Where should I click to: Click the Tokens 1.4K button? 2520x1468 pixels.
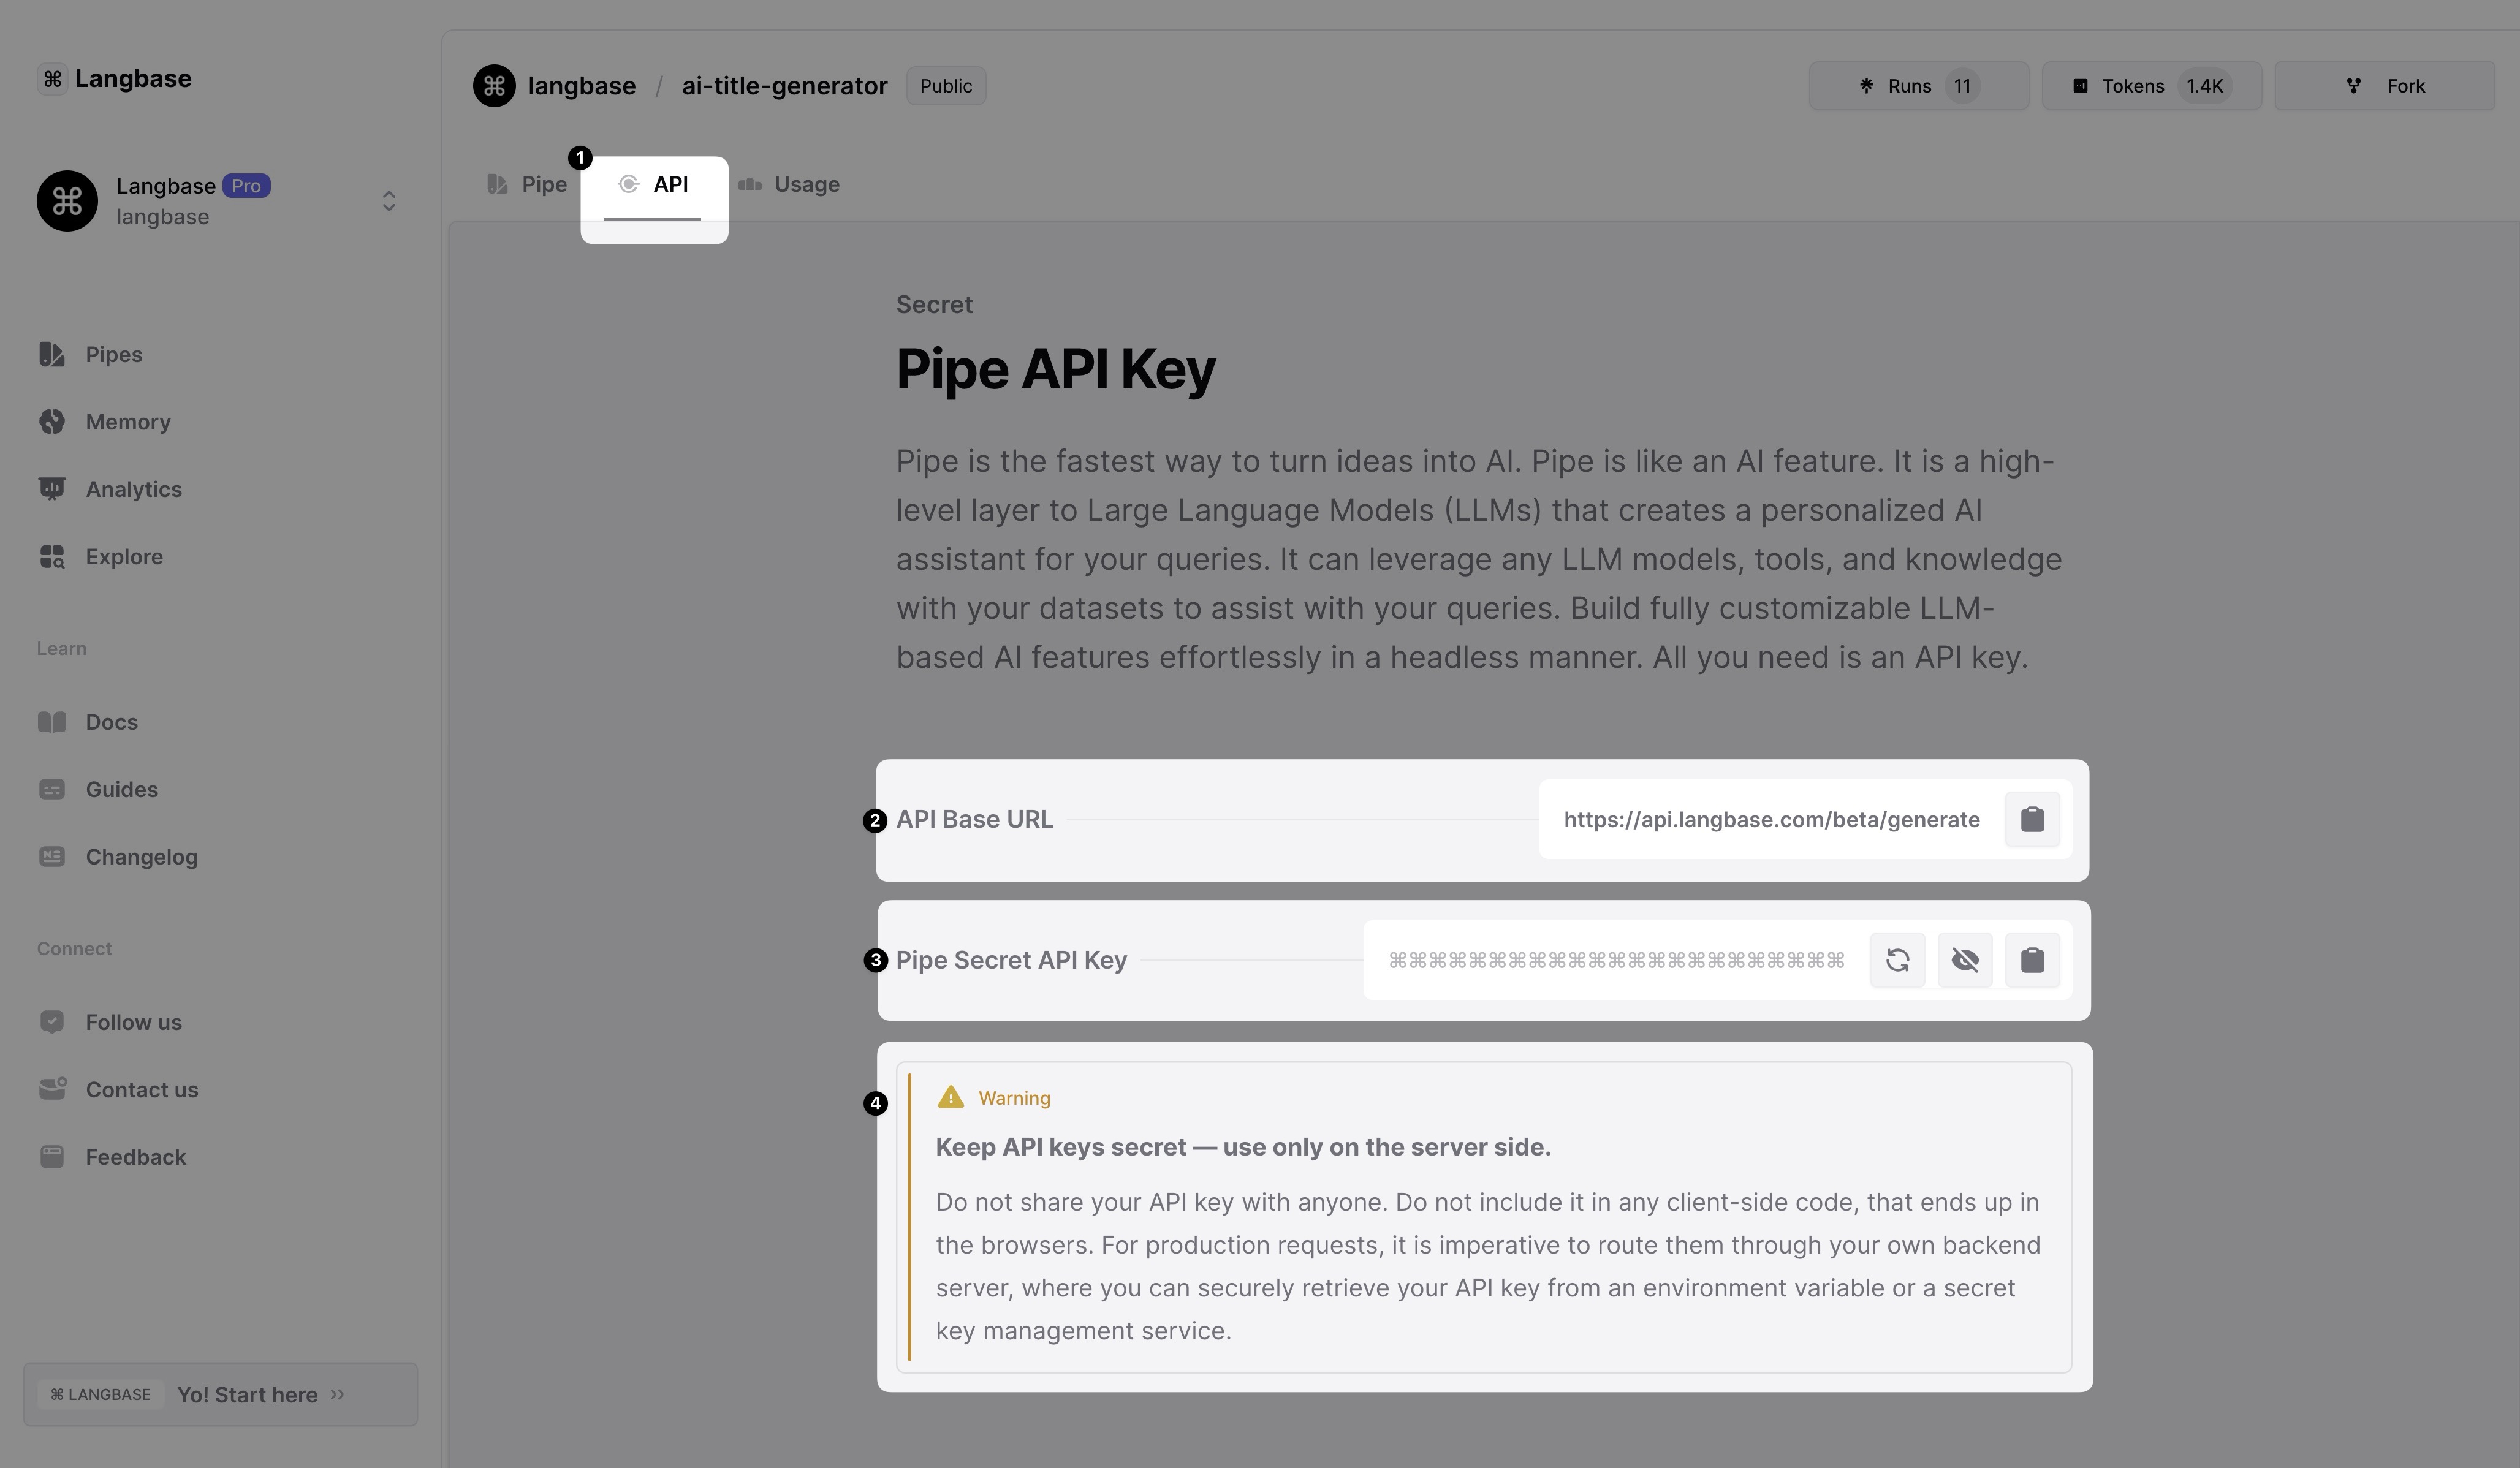[x=2151, y=86]
